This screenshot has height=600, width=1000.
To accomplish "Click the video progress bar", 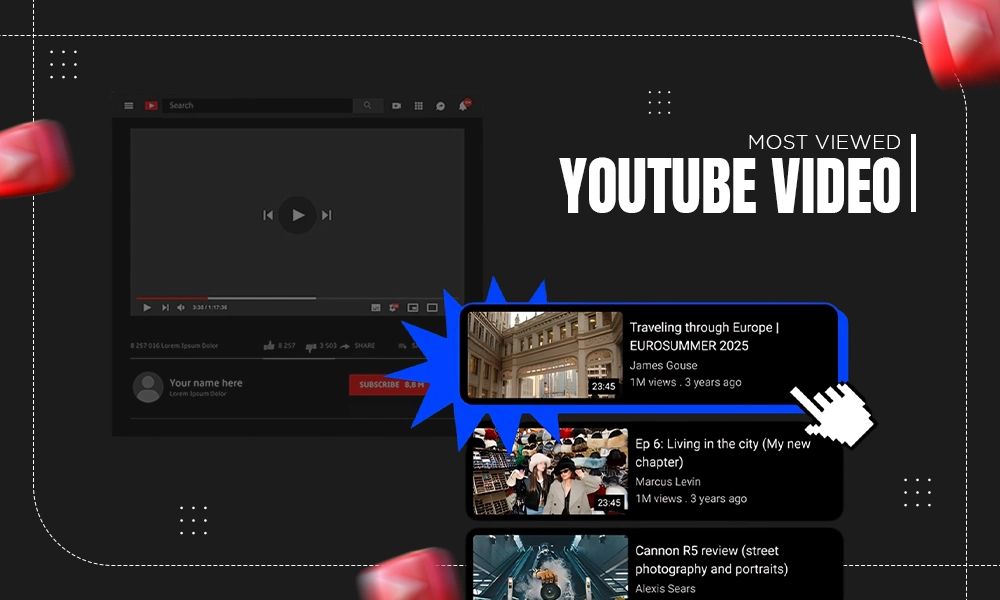I will (297, 298).
